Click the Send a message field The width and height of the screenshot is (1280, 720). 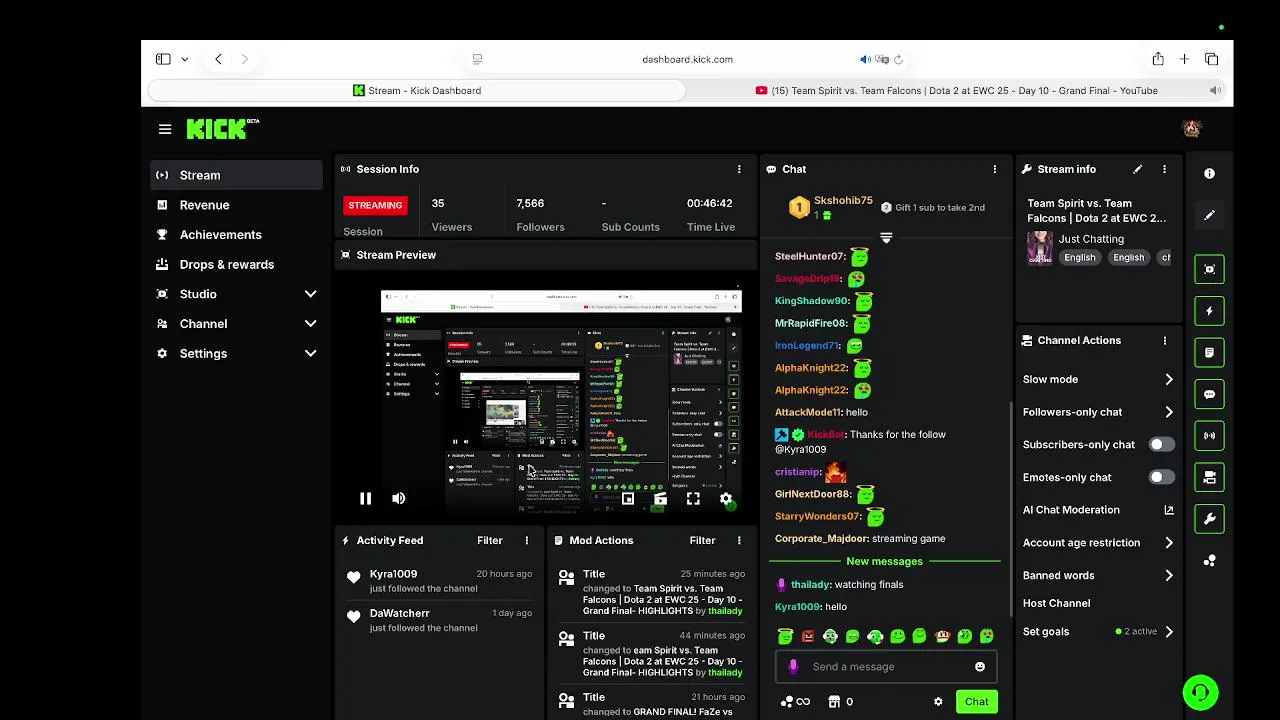(886, 667)
